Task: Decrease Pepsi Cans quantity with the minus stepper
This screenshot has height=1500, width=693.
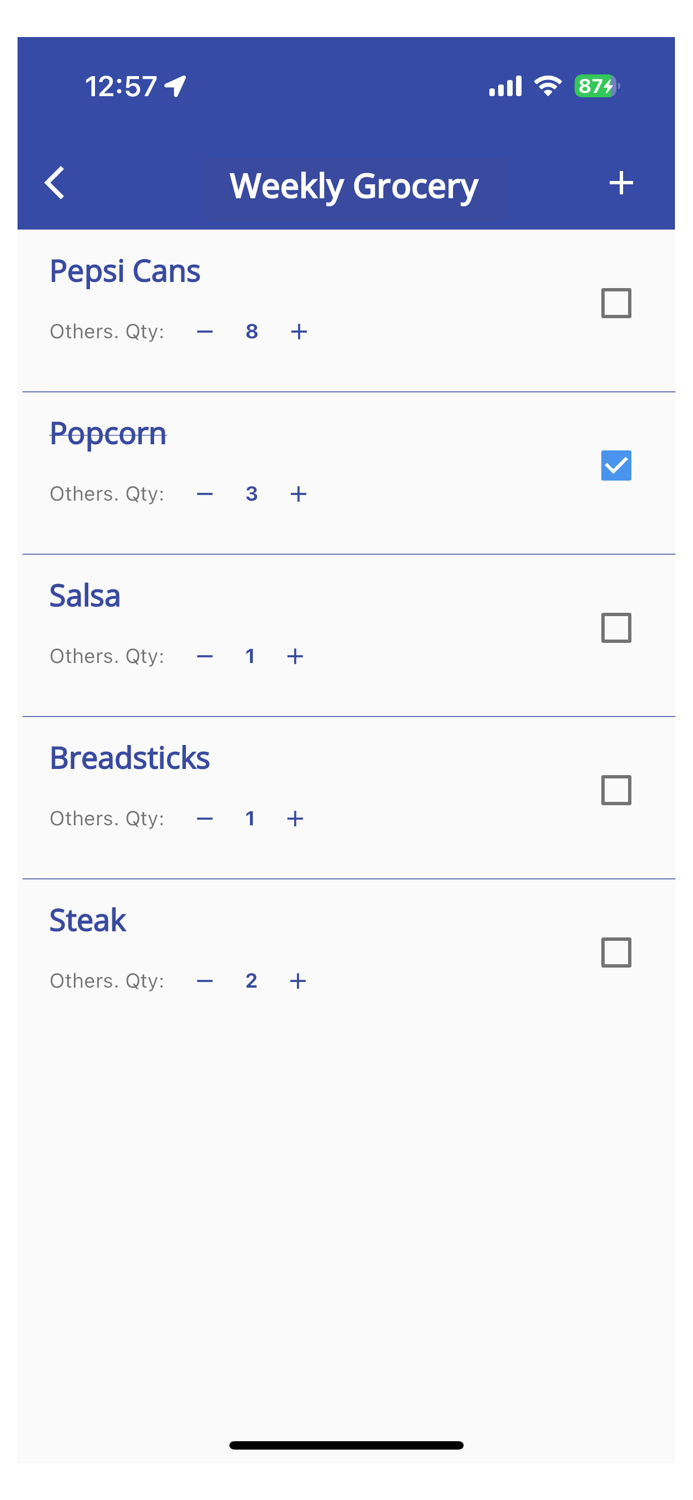Action: coord(204,331)
